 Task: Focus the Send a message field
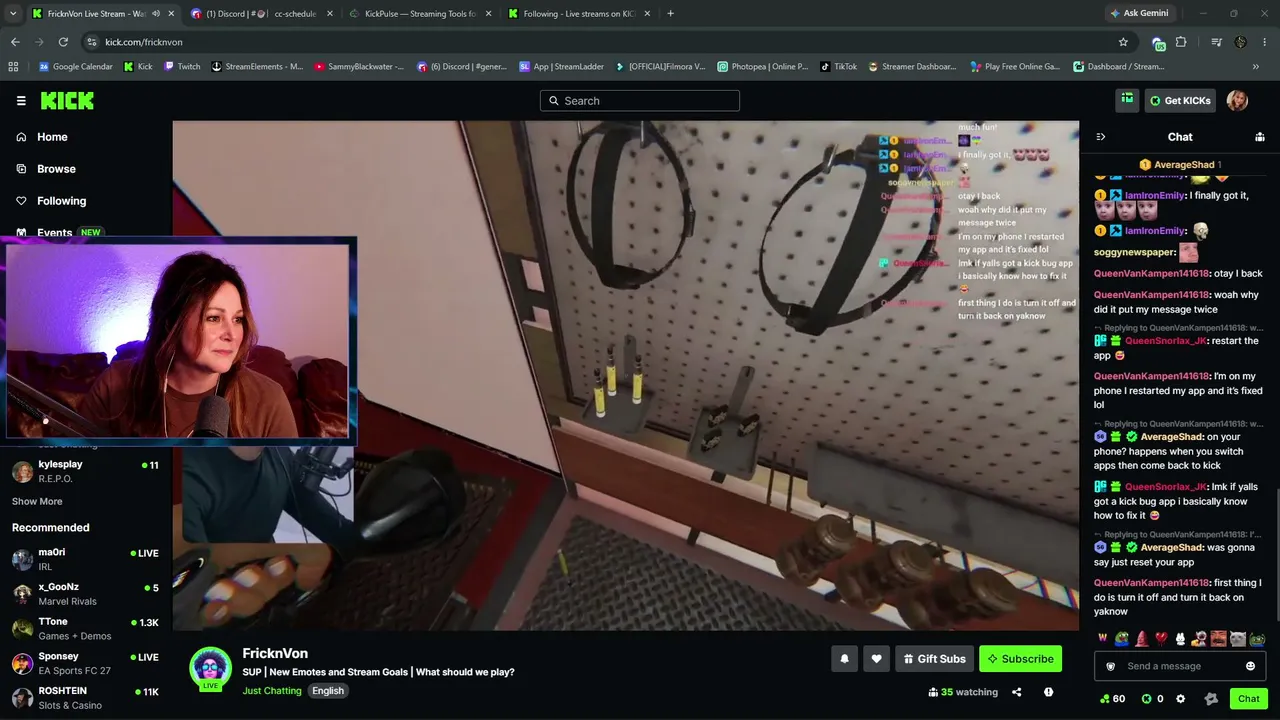pyautogui.click(x=1180, y=666)
